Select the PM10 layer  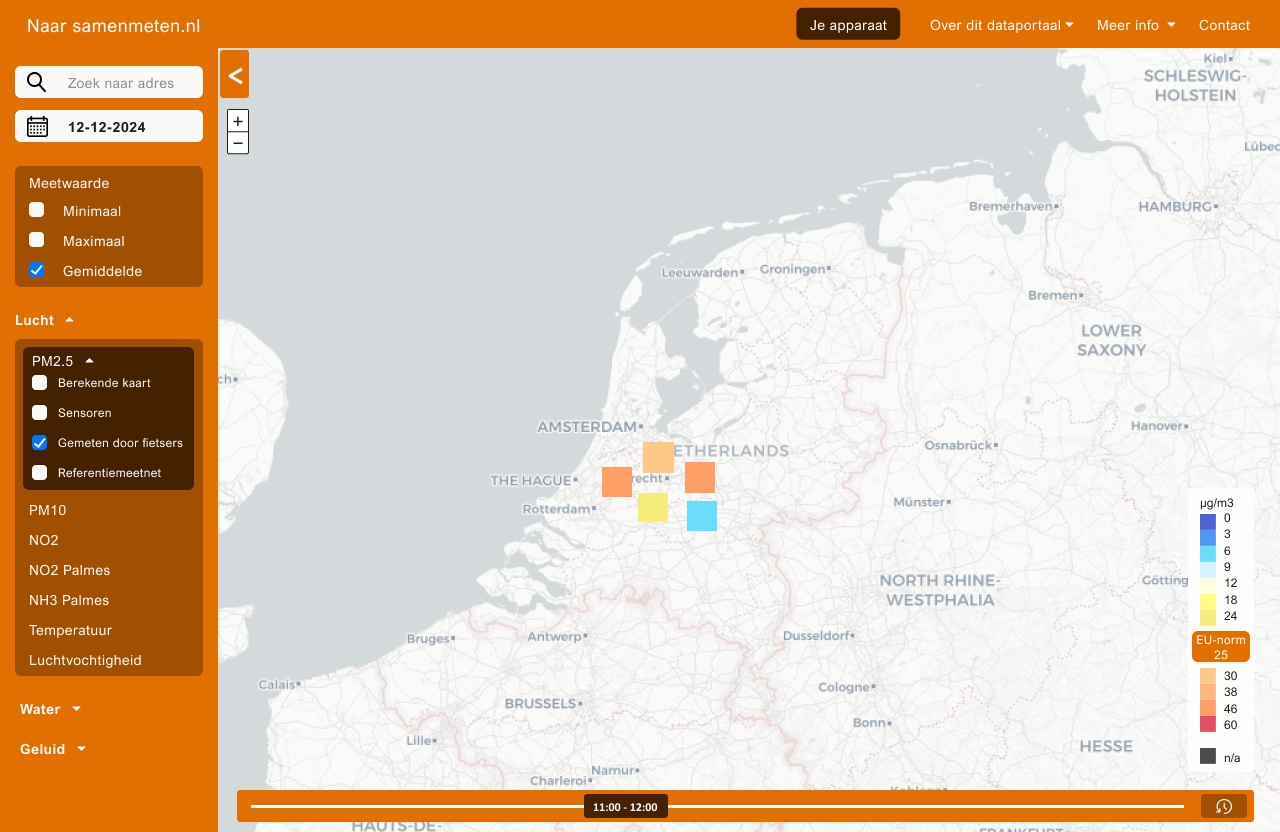pos(48,510)
